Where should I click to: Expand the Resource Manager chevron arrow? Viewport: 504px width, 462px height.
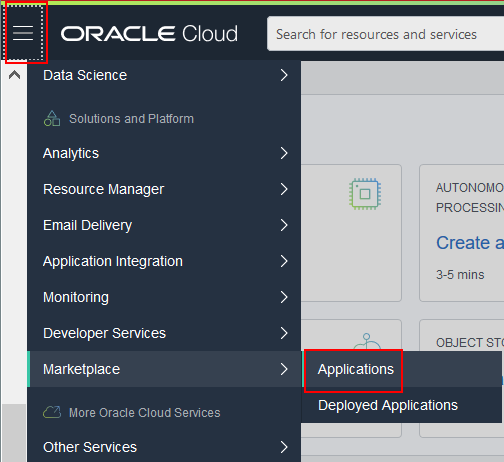(x=284, y=189)
